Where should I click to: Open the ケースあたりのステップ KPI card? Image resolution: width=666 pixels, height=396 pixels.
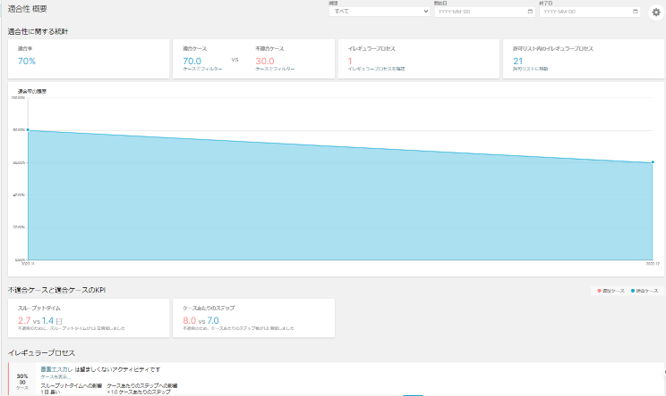point(254,318)
